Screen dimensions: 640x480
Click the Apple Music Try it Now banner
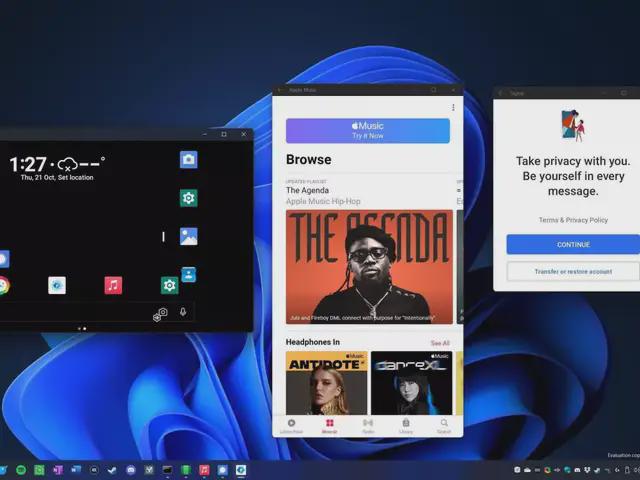point(367,131)
